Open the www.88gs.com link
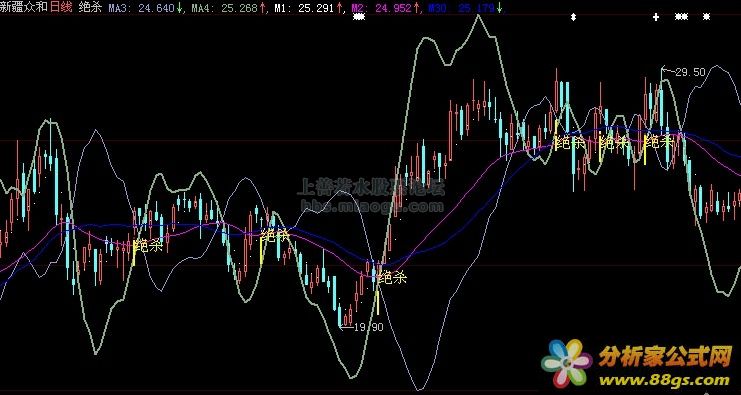The width and height of the screenshot is (741, 395). [664, 380]
